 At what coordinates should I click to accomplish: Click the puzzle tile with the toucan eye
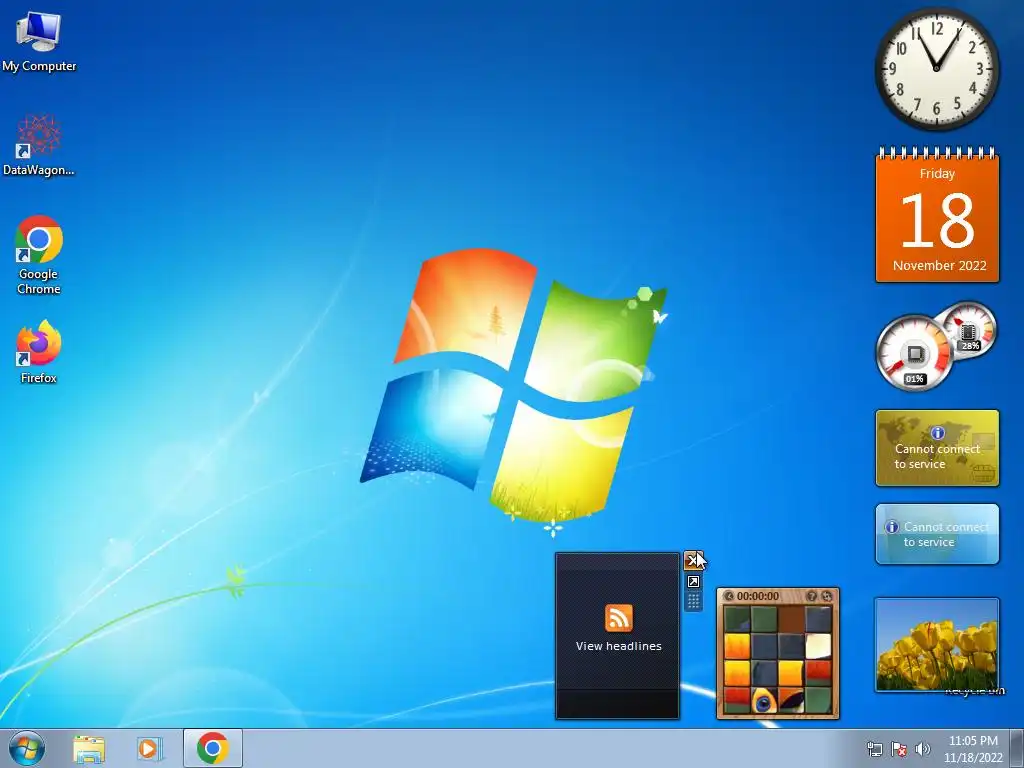coord(764,701)
